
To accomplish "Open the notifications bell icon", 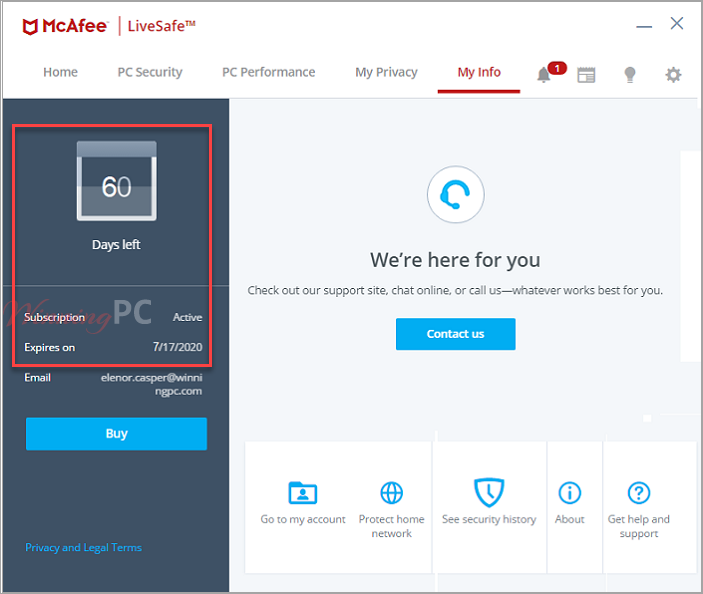I will (x=543, y=74).
